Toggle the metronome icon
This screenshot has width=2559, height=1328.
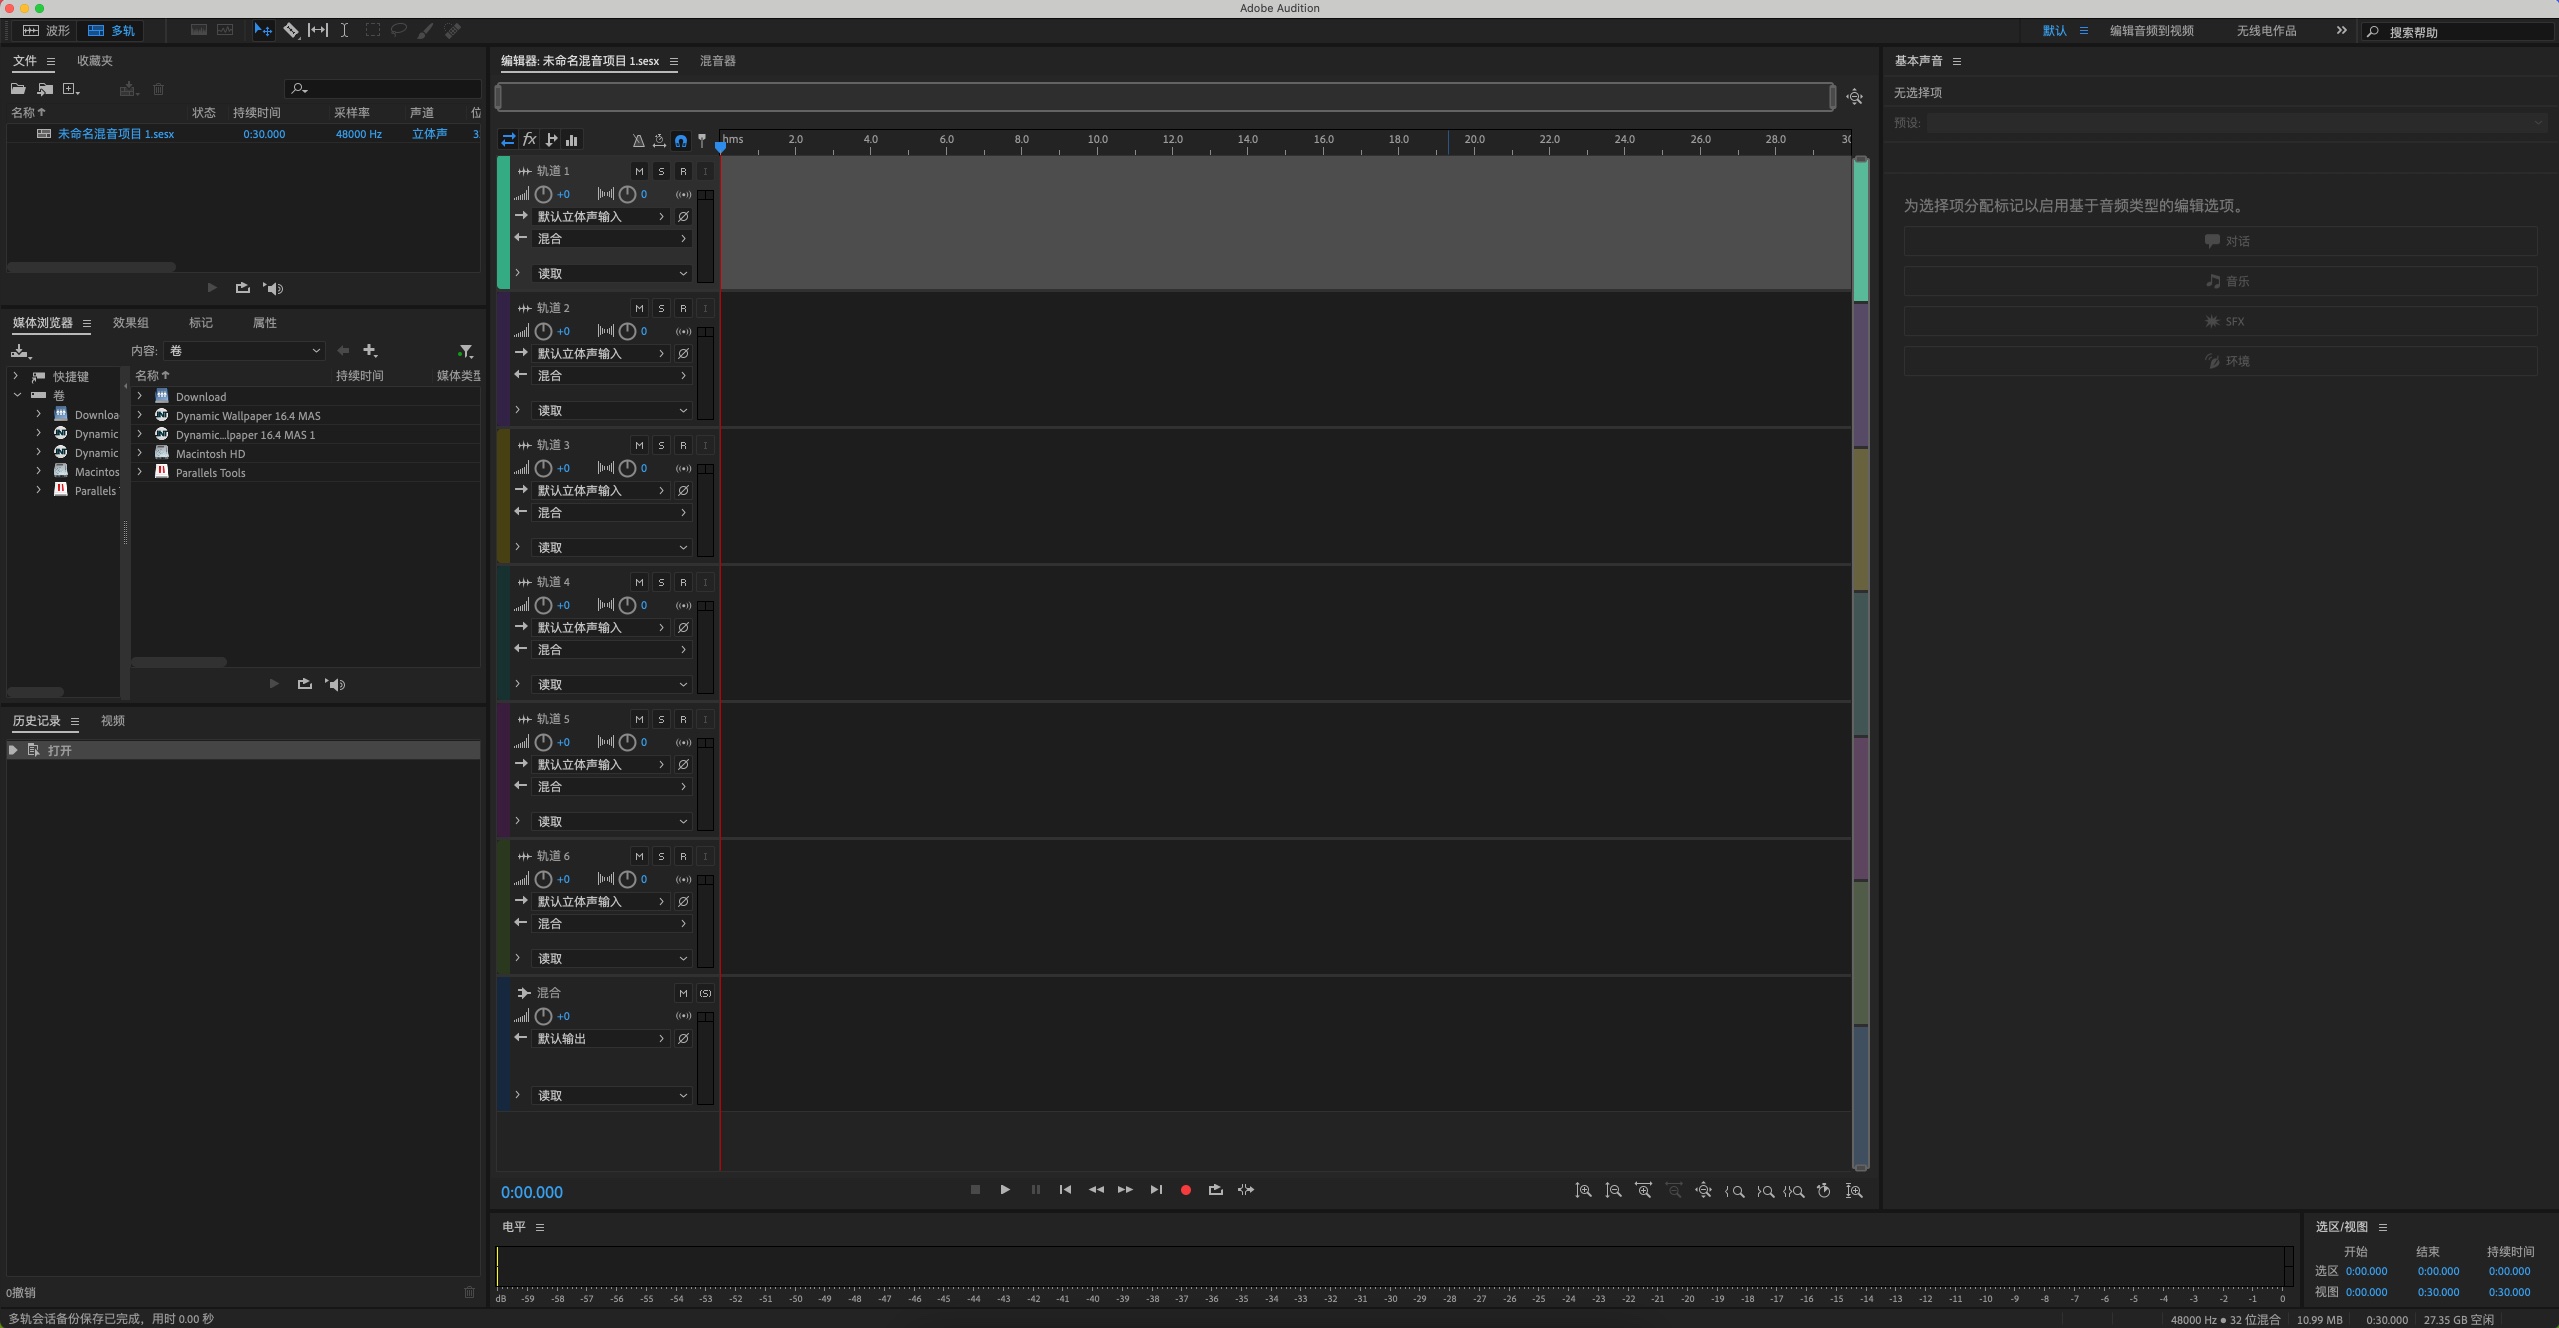(x=638, y=141)
